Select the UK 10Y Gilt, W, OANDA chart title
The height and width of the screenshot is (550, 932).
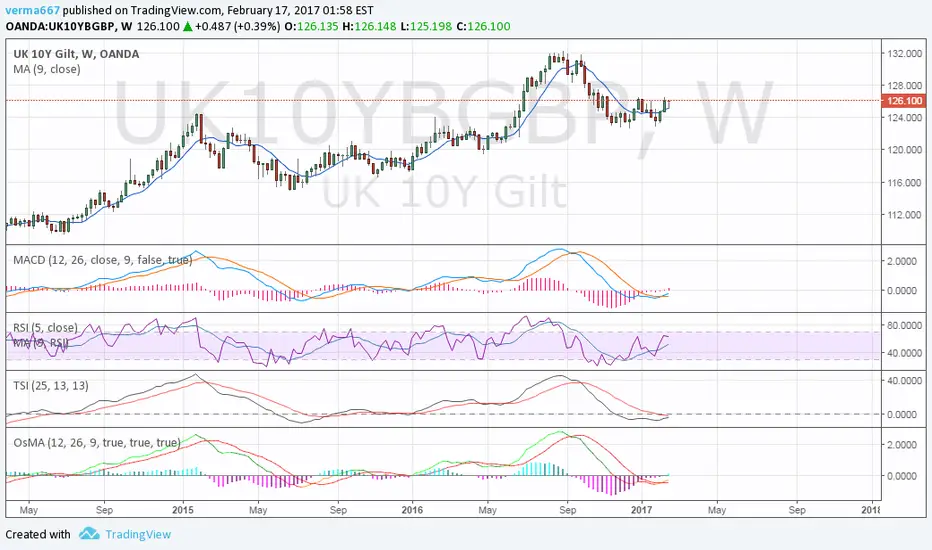pos(76,54)
